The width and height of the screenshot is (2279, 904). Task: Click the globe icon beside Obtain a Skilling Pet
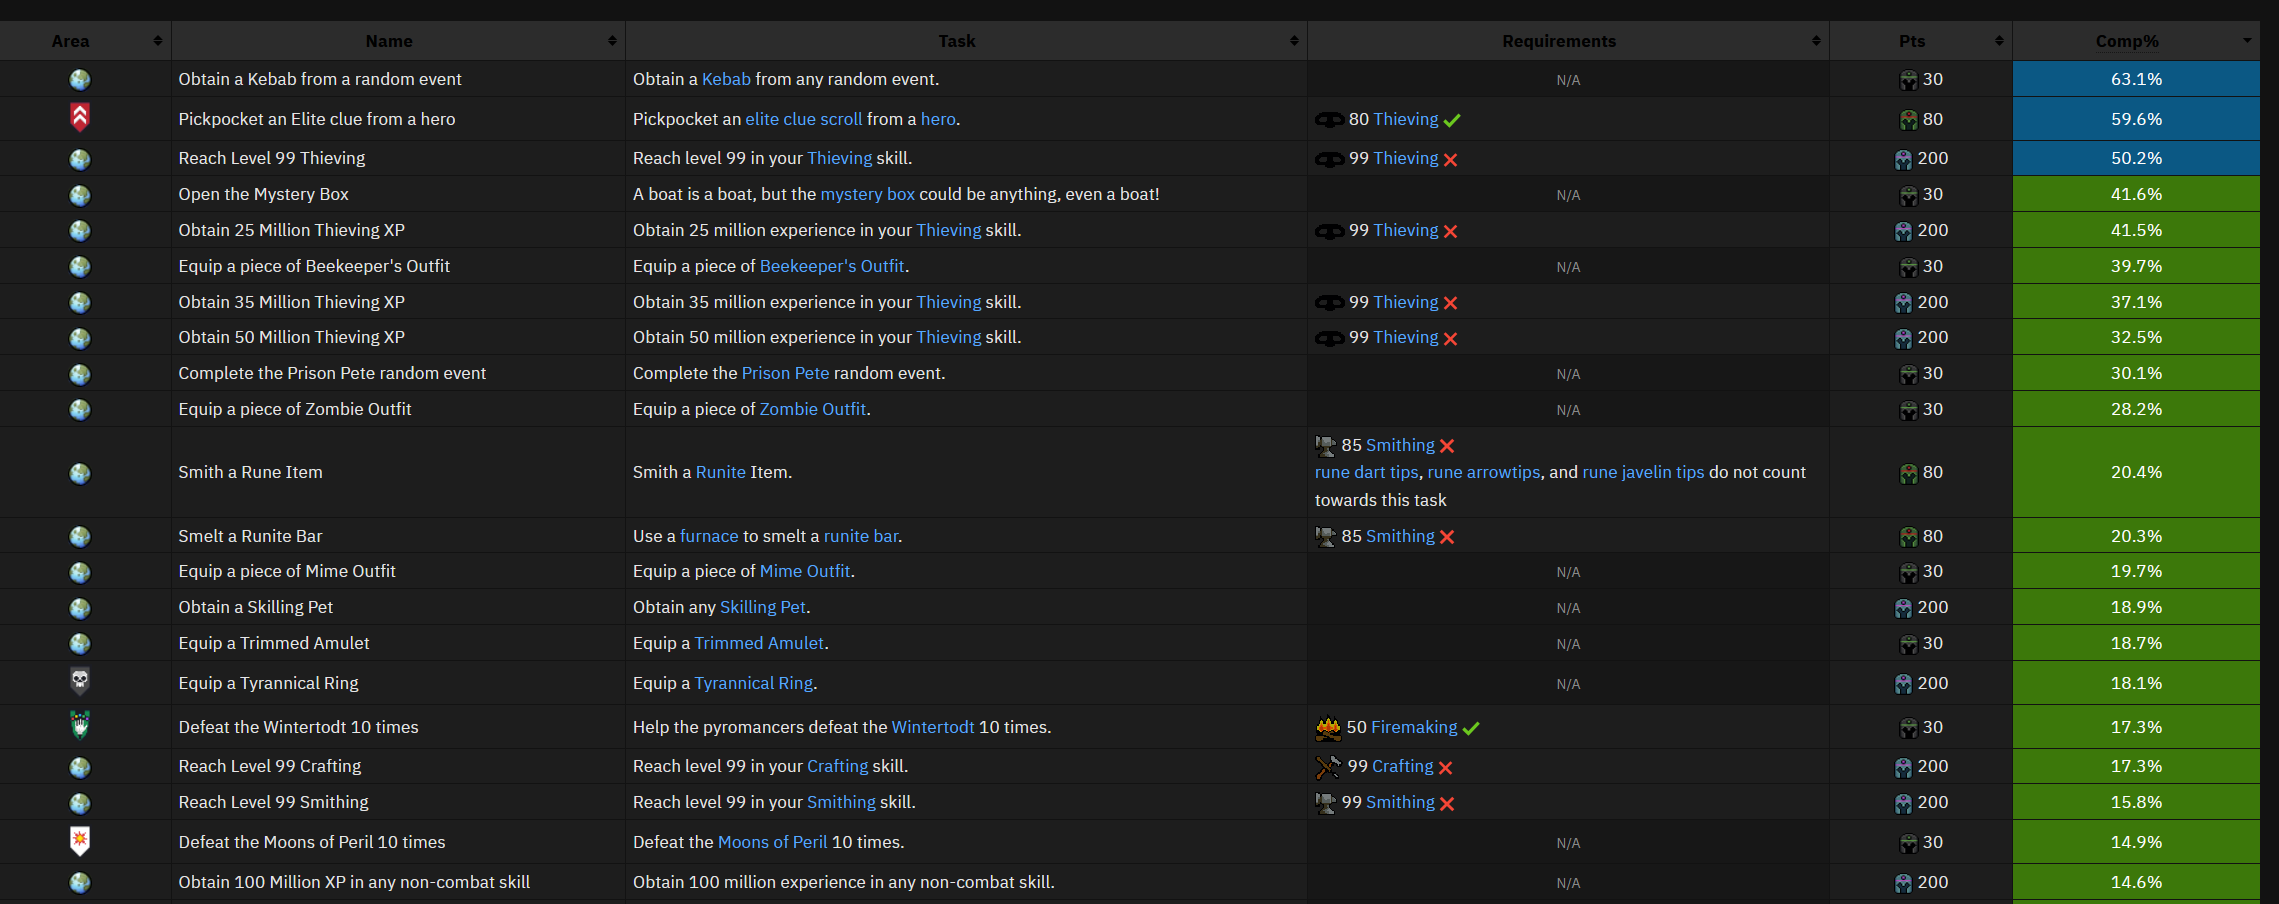tap(80, 608)
